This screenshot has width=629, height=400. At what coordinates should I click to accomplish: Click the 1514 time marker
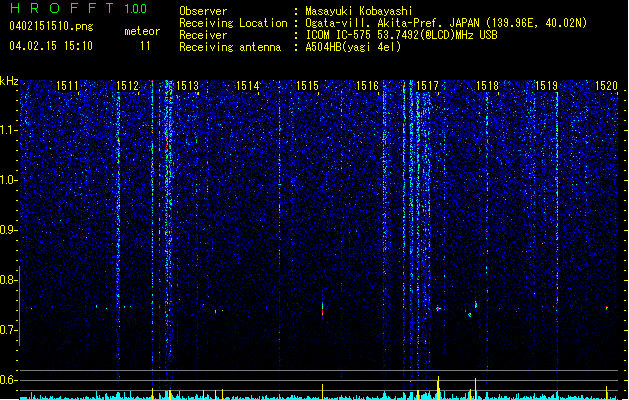247,86
